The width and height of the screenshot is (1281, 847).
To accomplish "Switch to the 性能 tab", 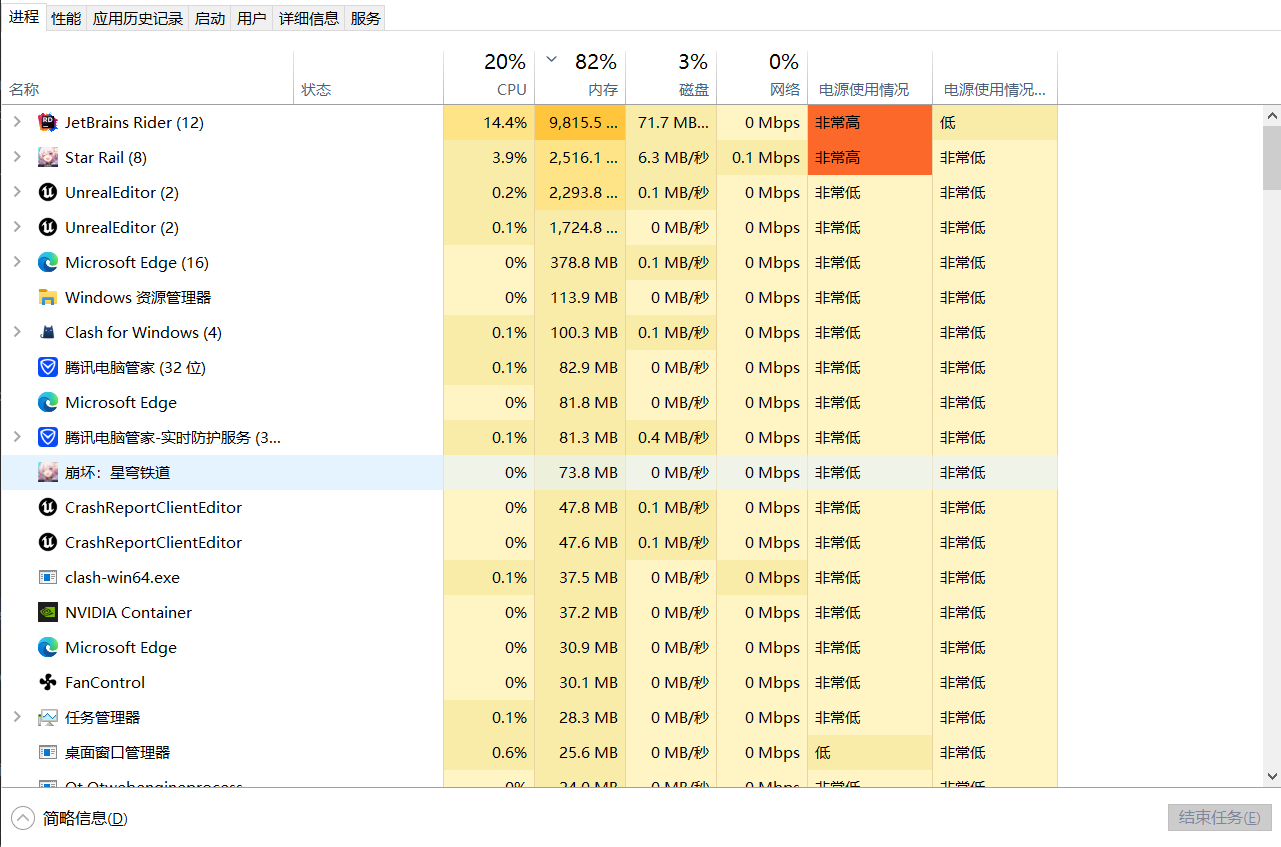I will coord(66,18).
